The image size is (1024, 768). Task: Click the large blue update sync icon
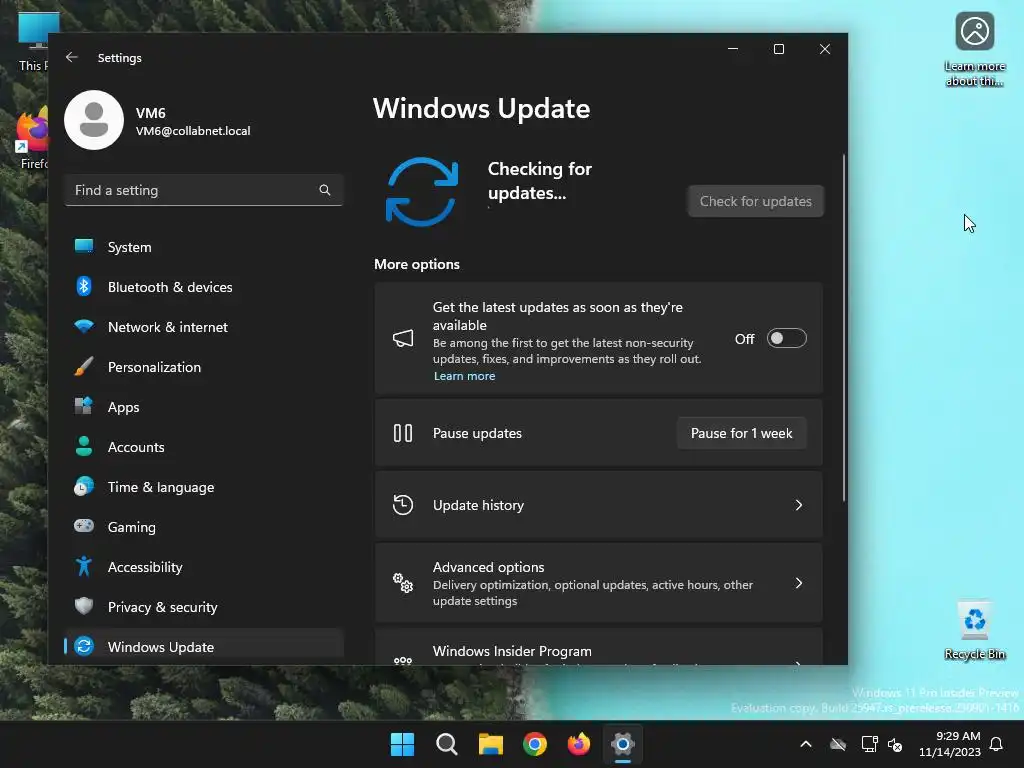pyautogui.click(x=422, y=192)
